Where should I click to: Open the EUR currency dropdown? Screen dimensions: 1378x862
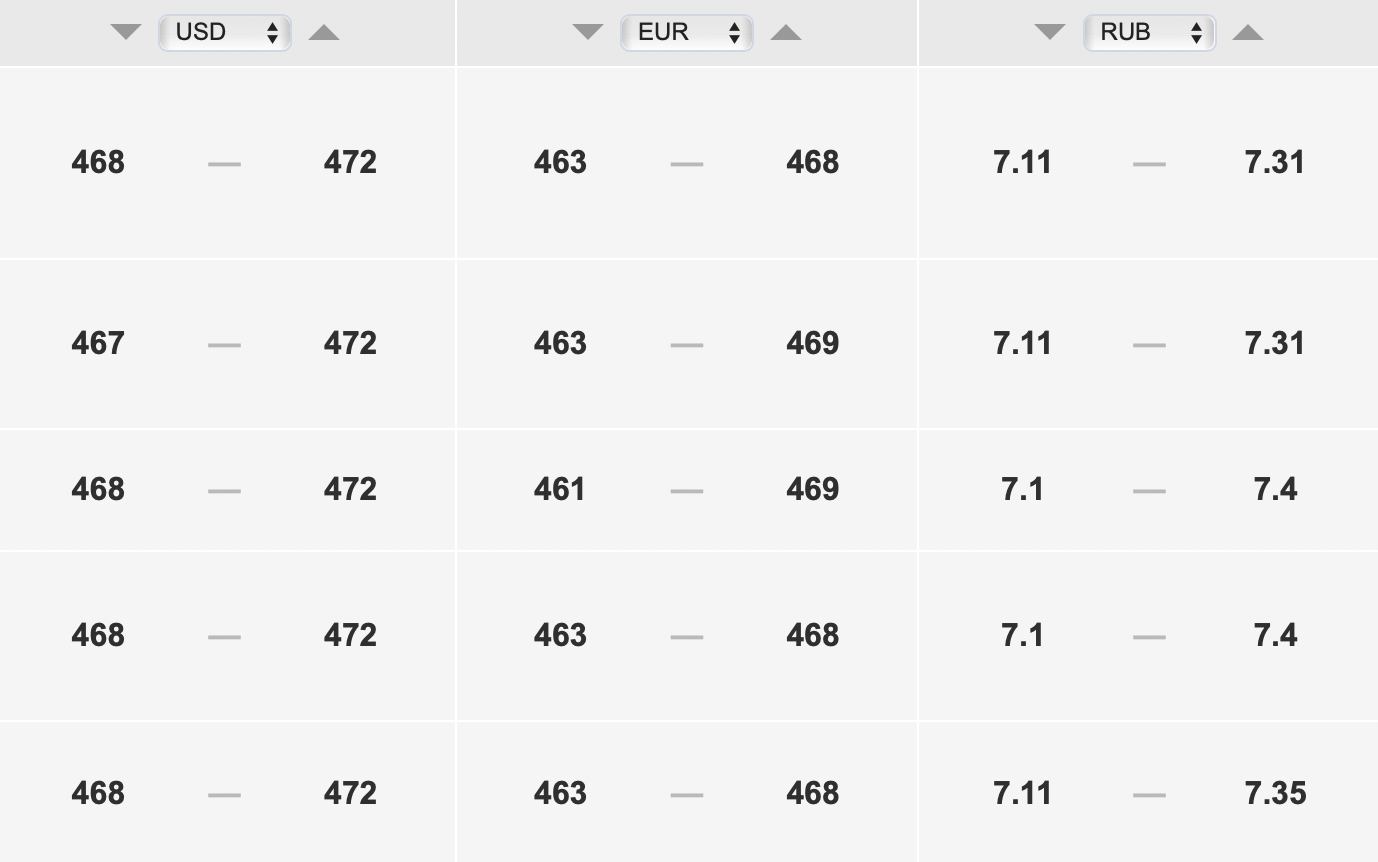tap(687, 32)
